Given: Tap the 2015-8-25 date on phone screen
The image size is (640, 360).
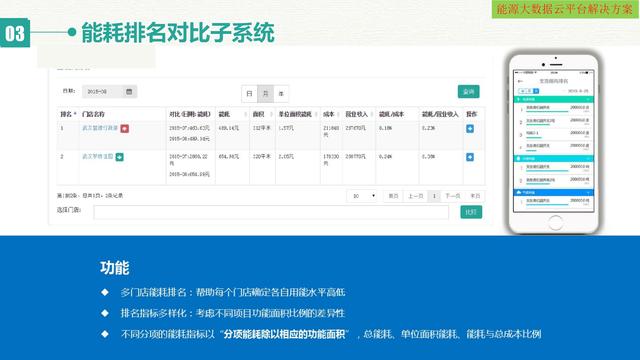Looking at the screenshot, I should tap(578, 91).
